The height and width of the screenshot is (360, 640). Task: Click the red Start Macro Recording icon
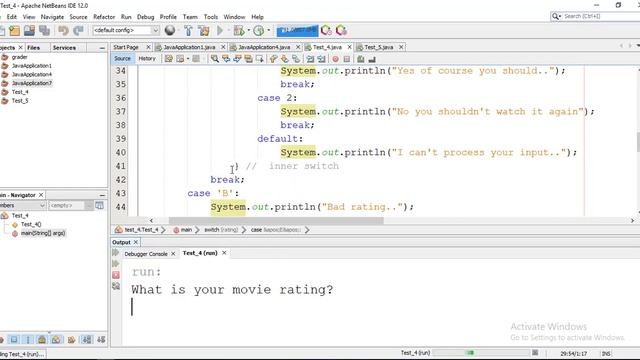pos(336,59)
